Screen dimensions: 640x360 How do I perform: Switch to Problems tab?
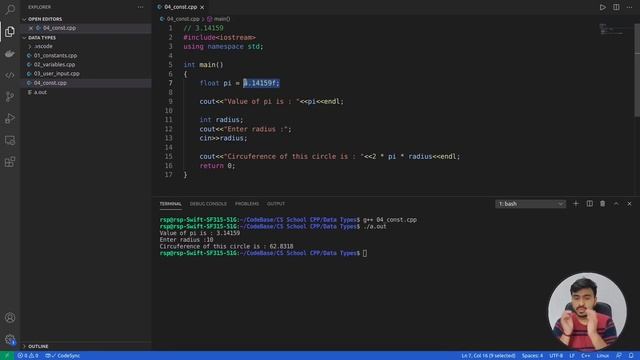[247, 204]
